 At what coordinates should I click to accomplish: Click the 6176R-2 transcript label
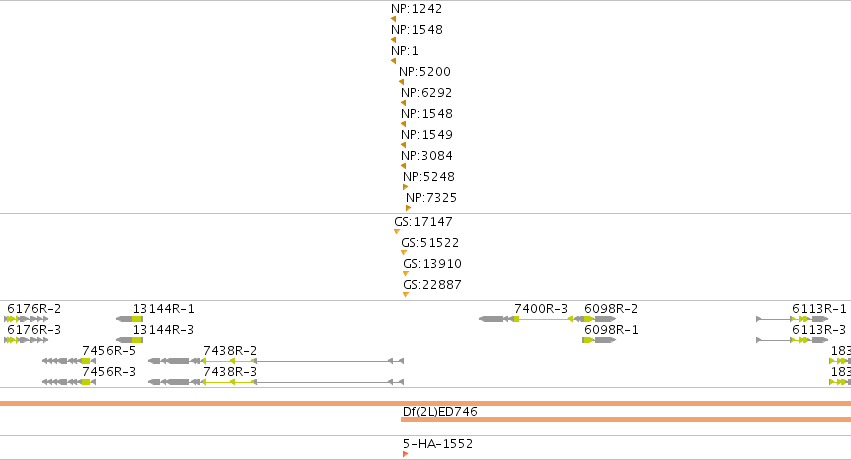click(x=34, y=309)
